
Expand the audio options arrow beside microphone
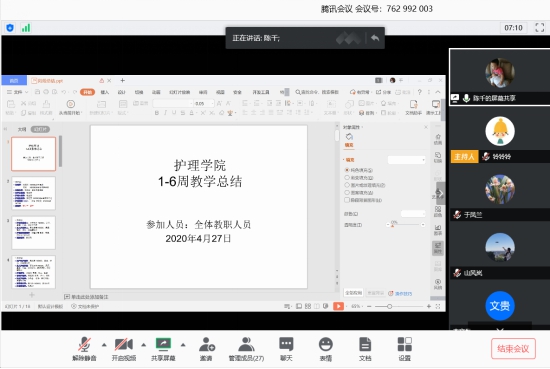[104, 345]
